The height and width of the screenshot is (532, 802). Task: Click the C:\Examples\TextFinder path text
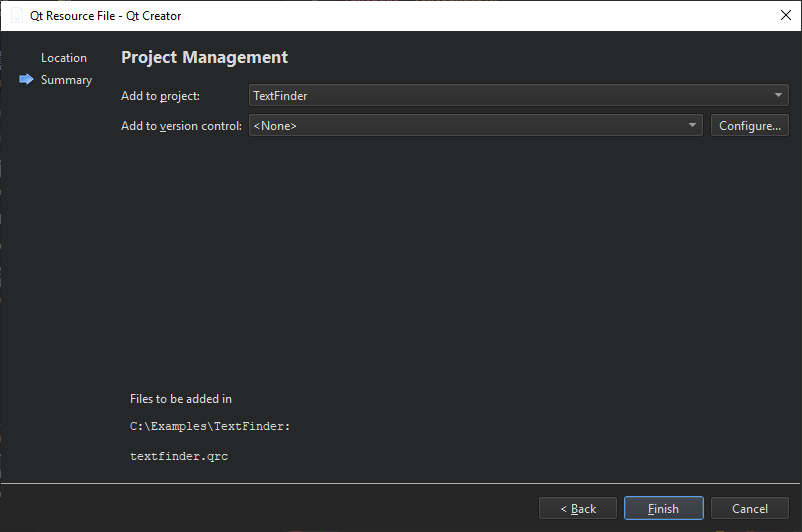(210, 426)
